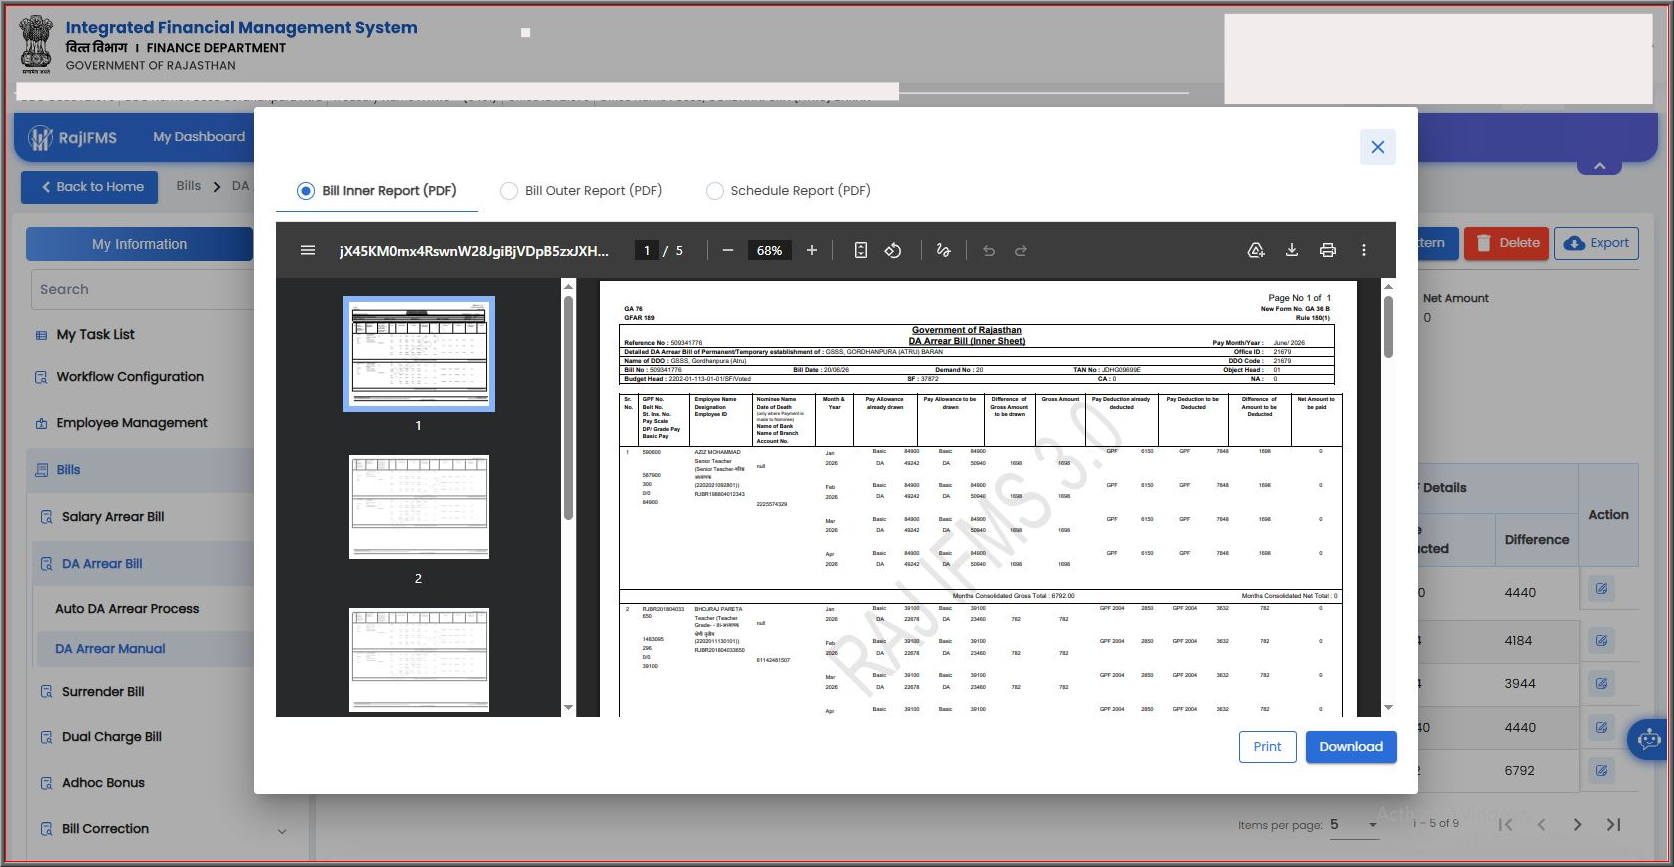Zoom in the PDF with plus icon
Image resolution: width=1674 pixels, height=867 pixels.
click(812, 250)
